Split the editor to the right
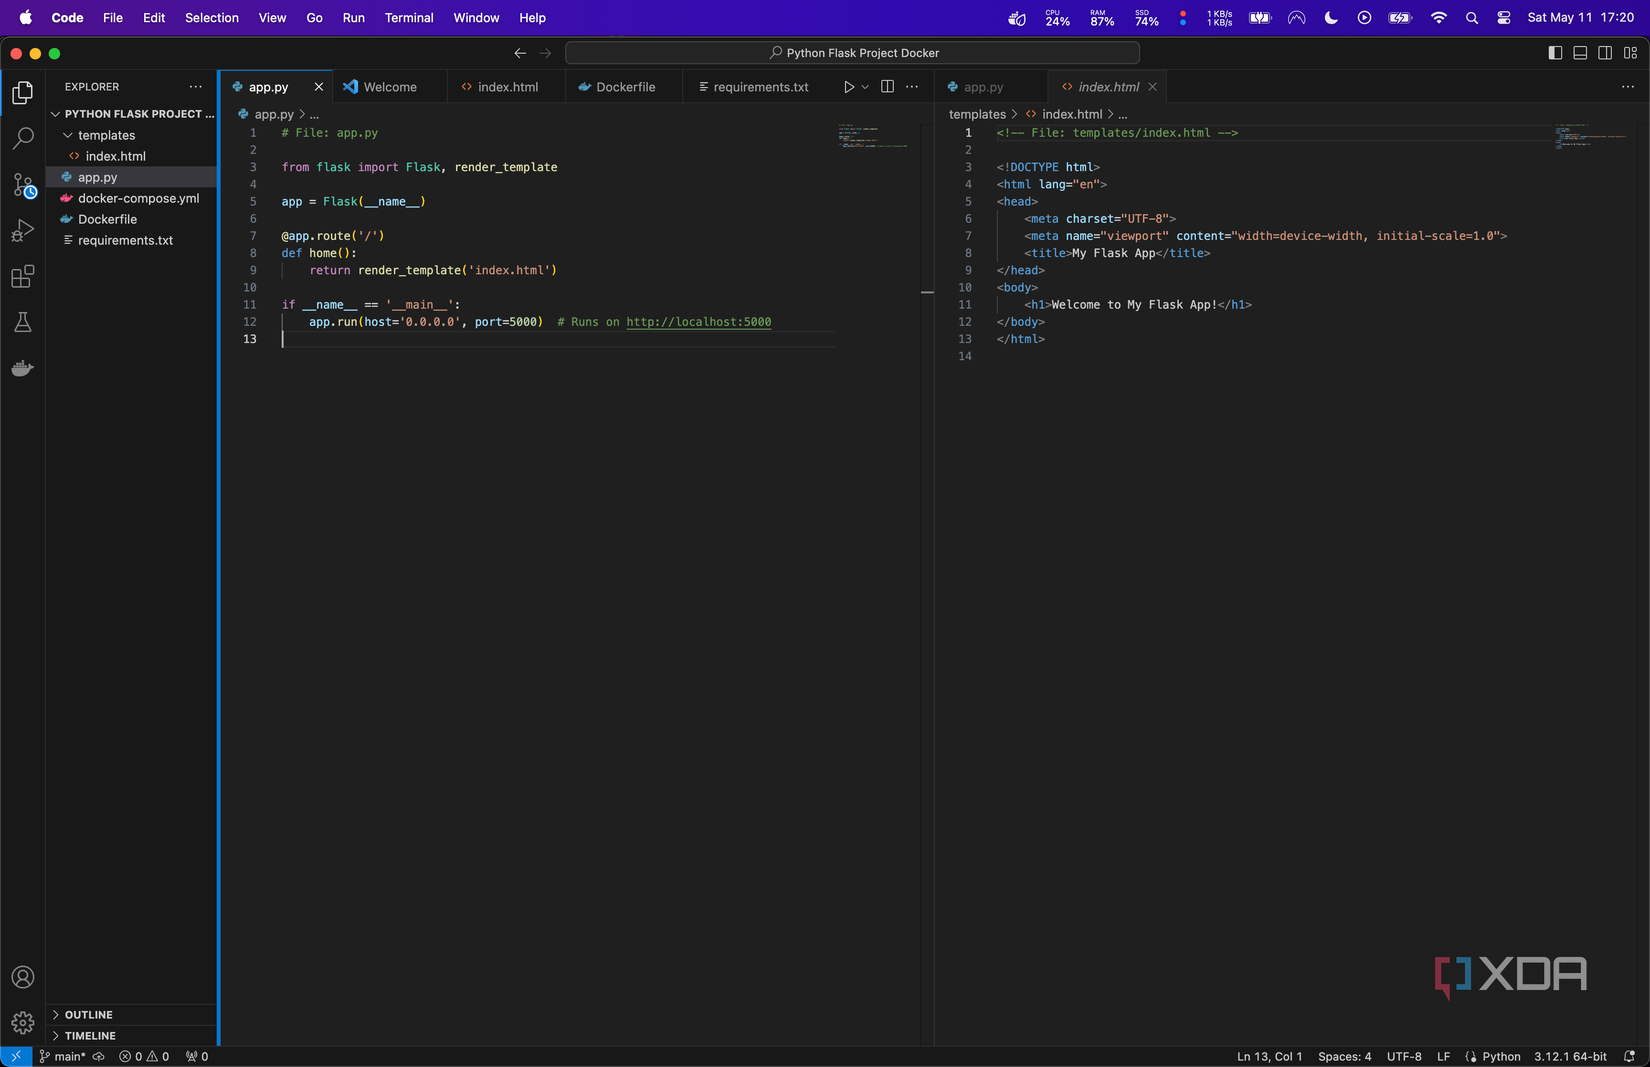 tap(887, 87)
